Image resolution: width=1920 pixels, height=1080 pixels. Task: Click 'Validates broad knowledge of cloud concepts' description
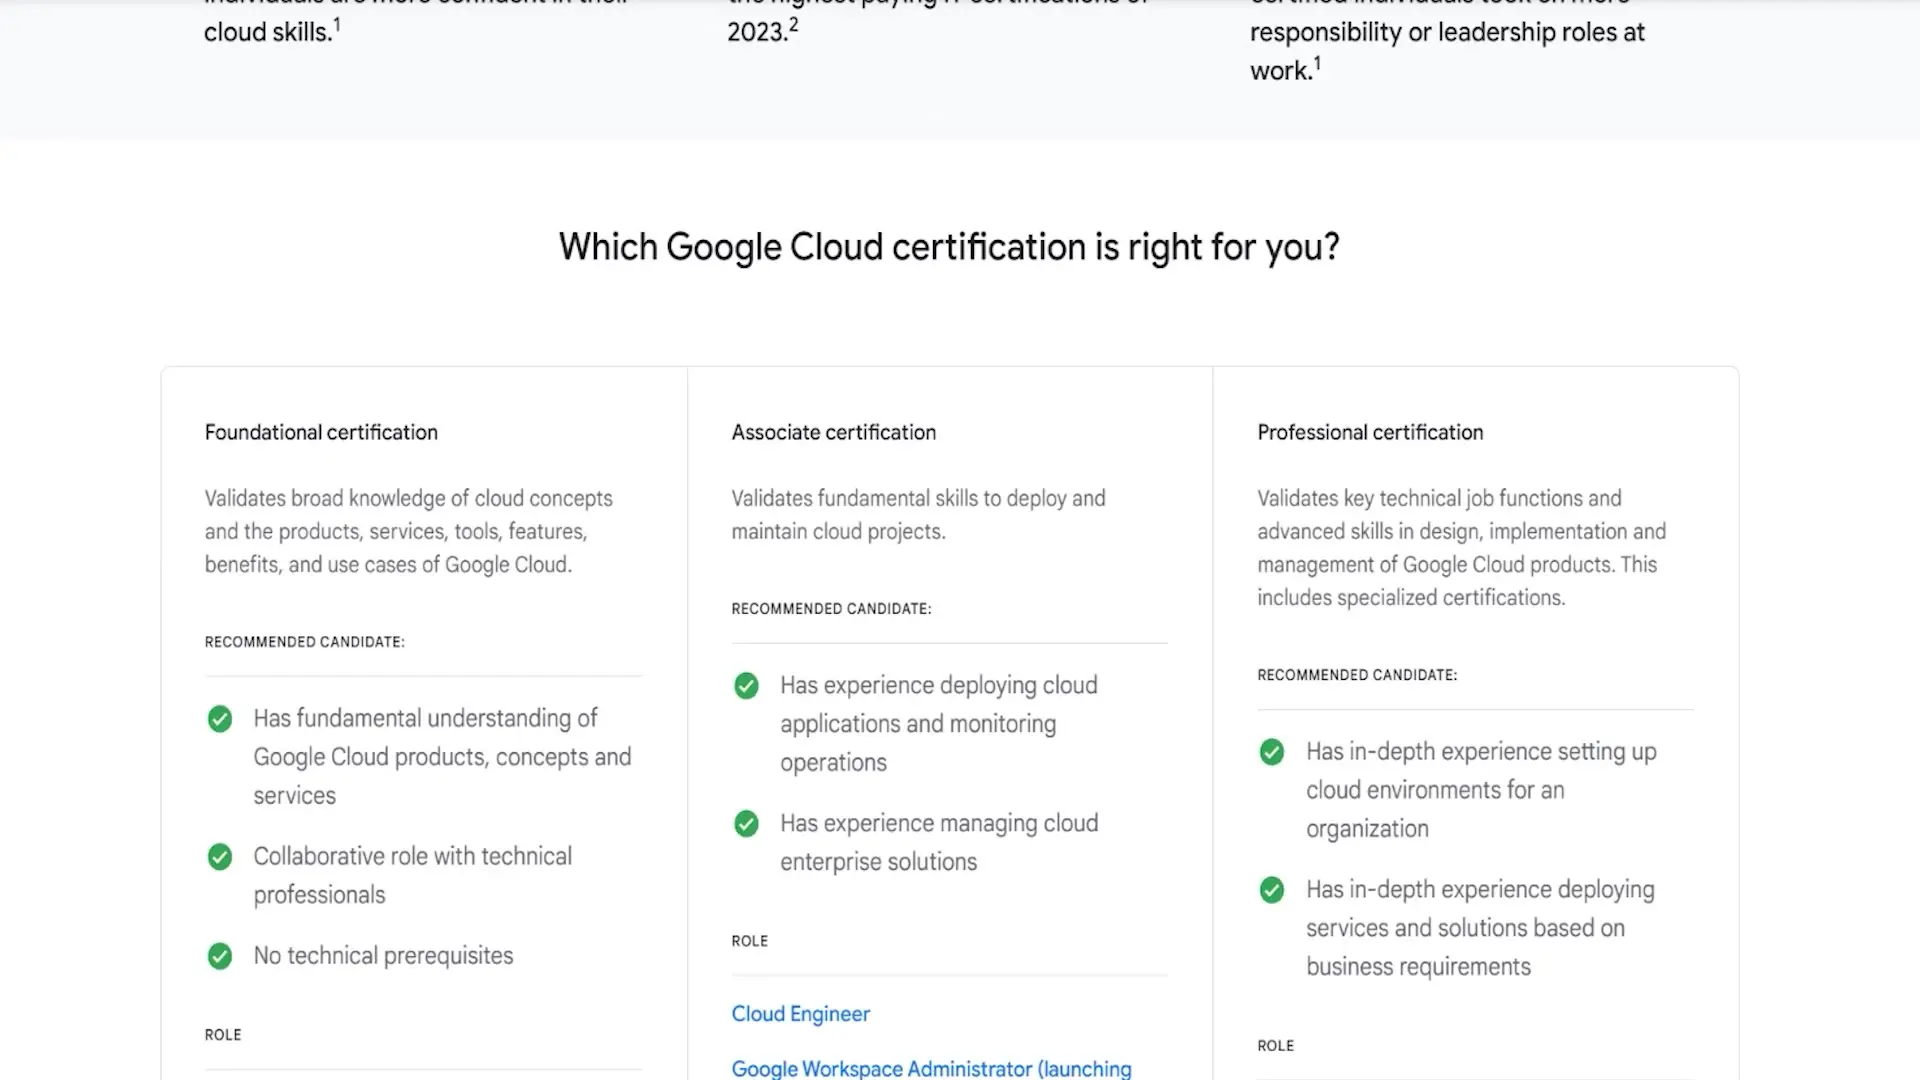[409, 531]
